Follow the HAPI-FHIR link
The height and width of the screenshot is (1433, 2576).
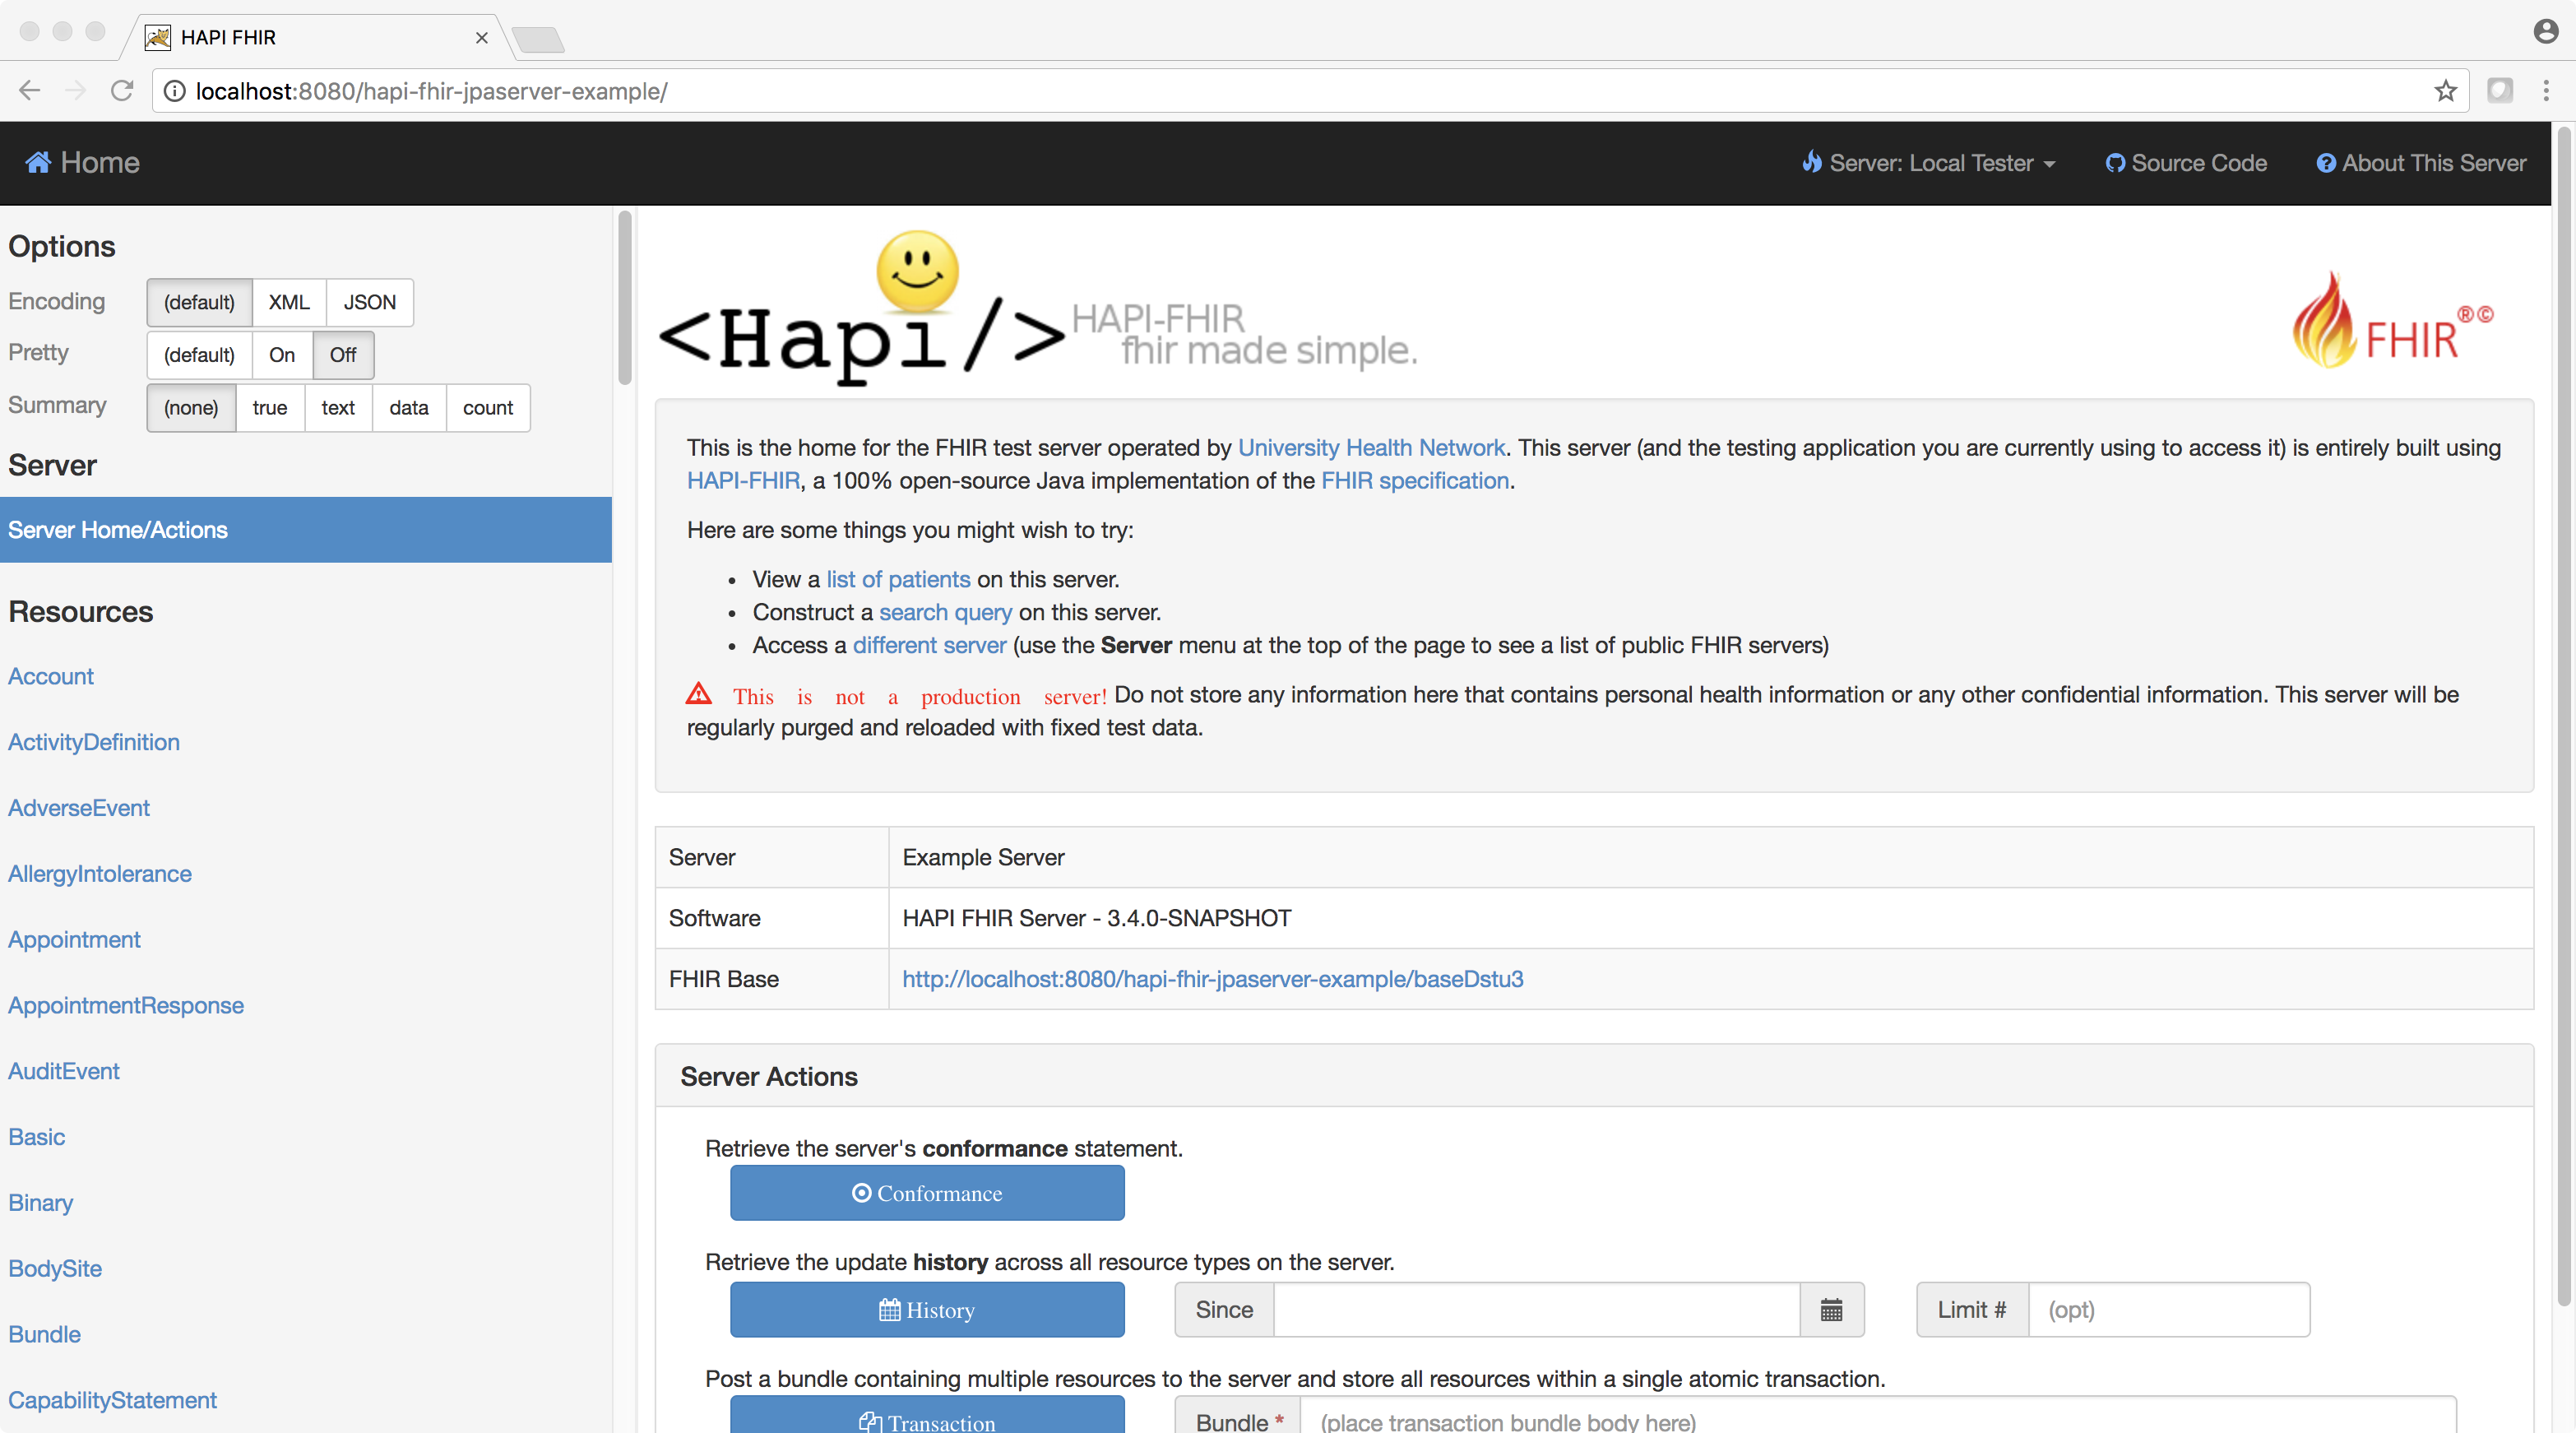coord(743,481)
